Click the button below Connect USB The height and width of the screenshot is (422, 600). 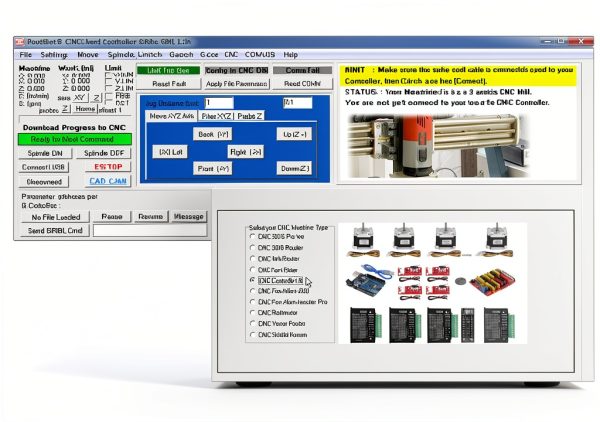(x=44, y=182)
